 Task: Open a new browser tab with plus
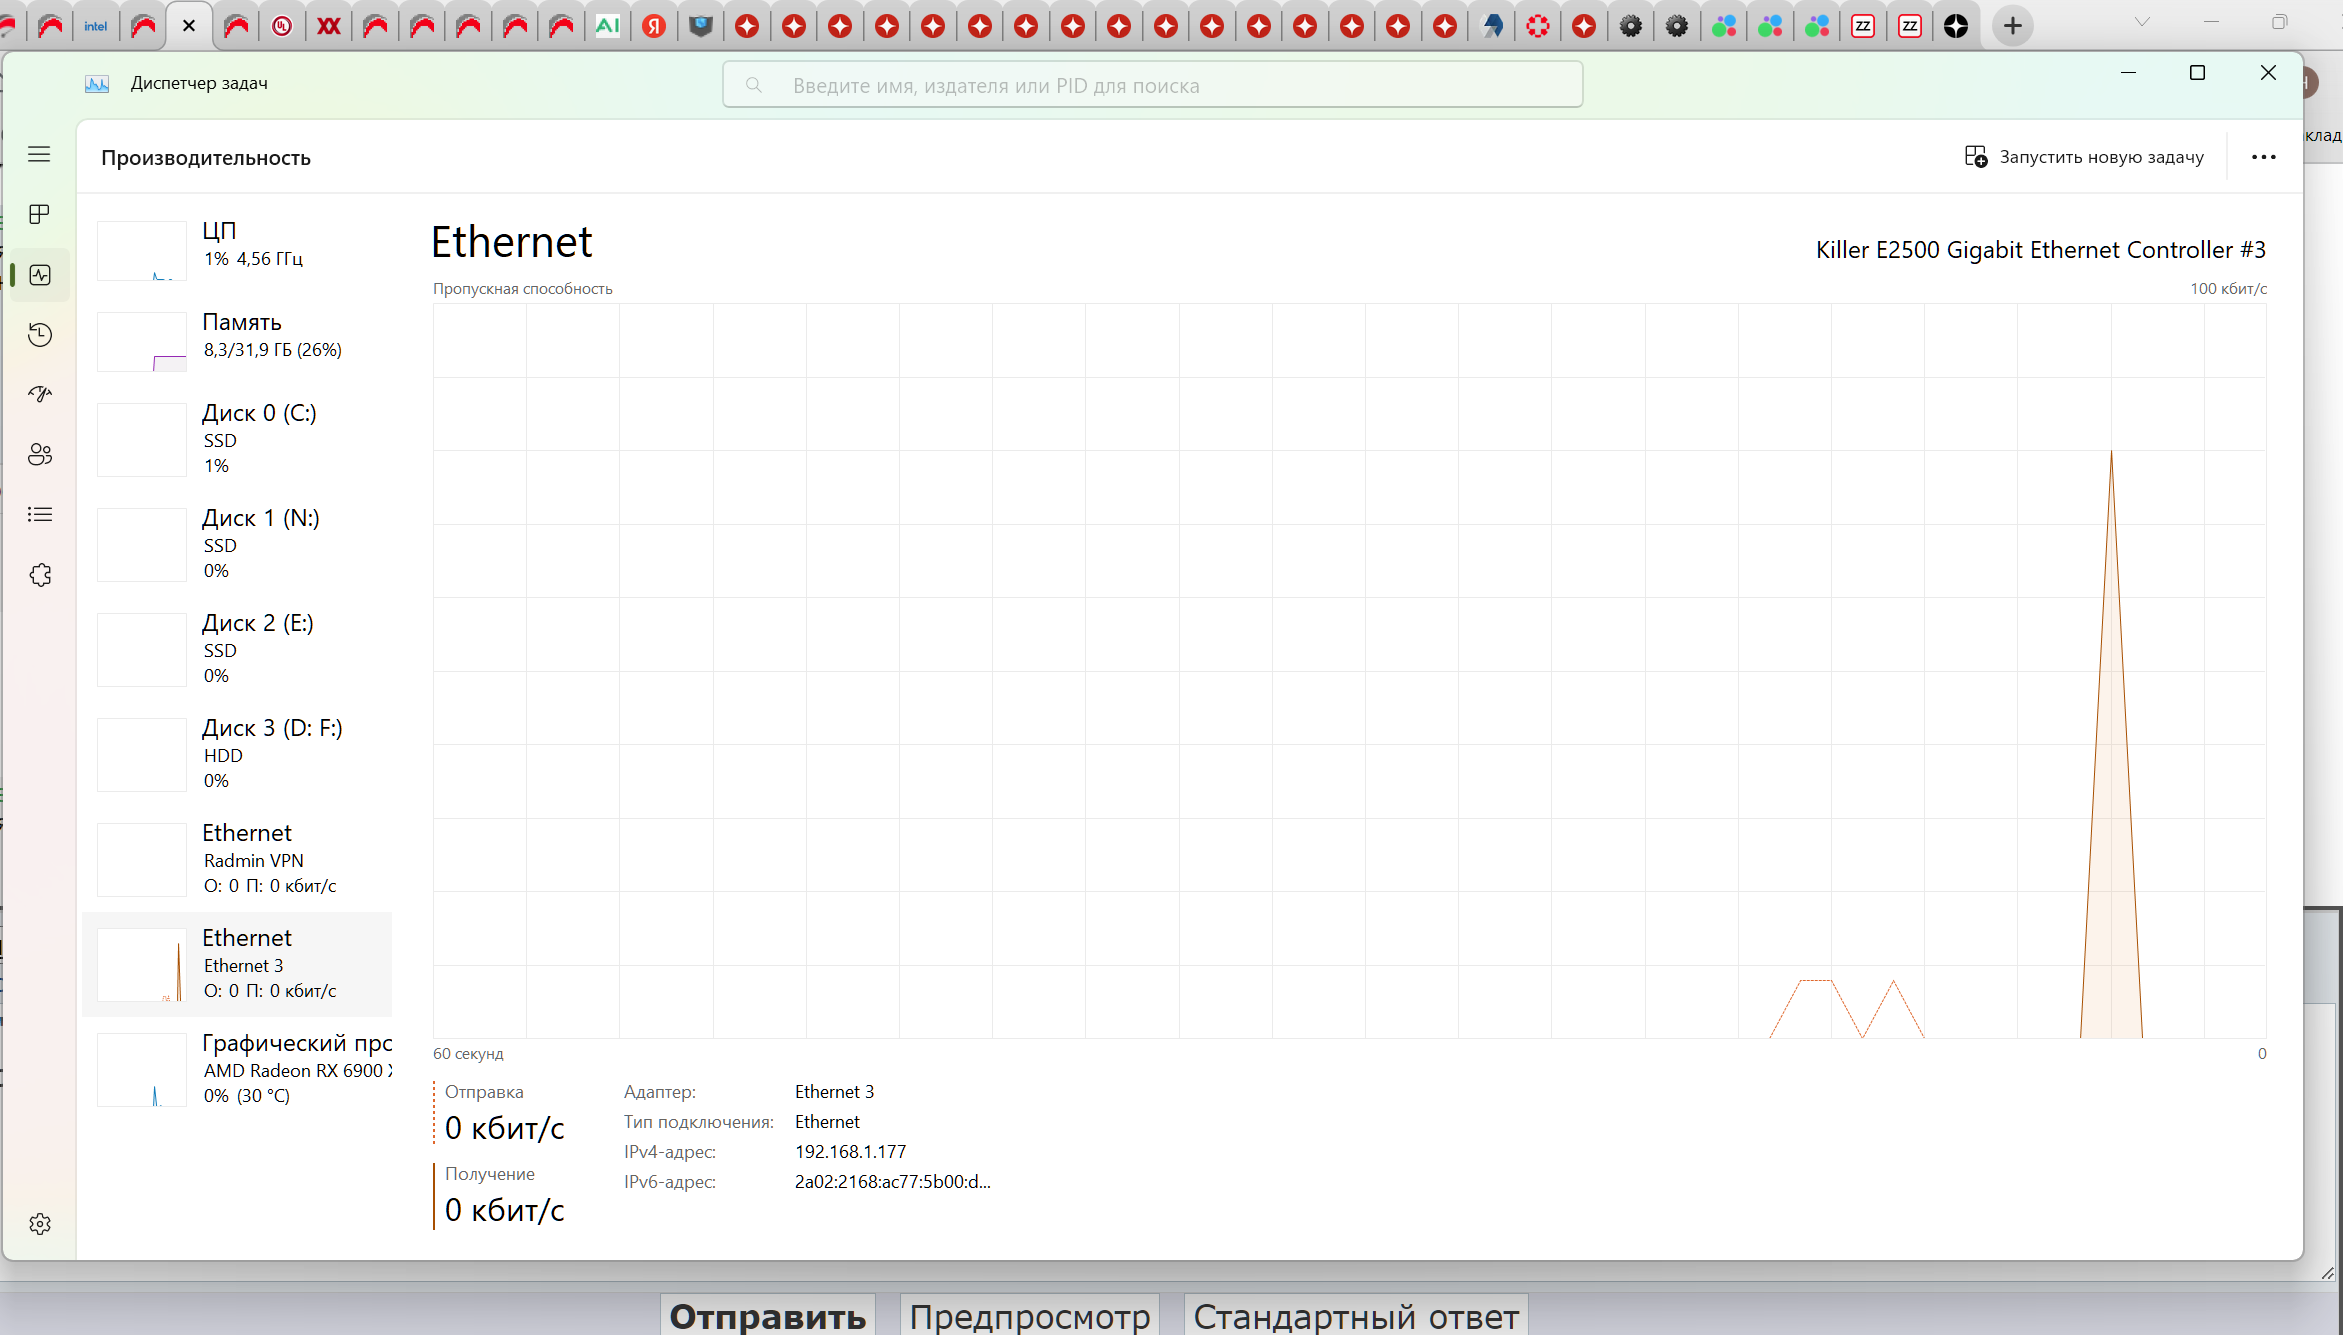click(2013, 26)
